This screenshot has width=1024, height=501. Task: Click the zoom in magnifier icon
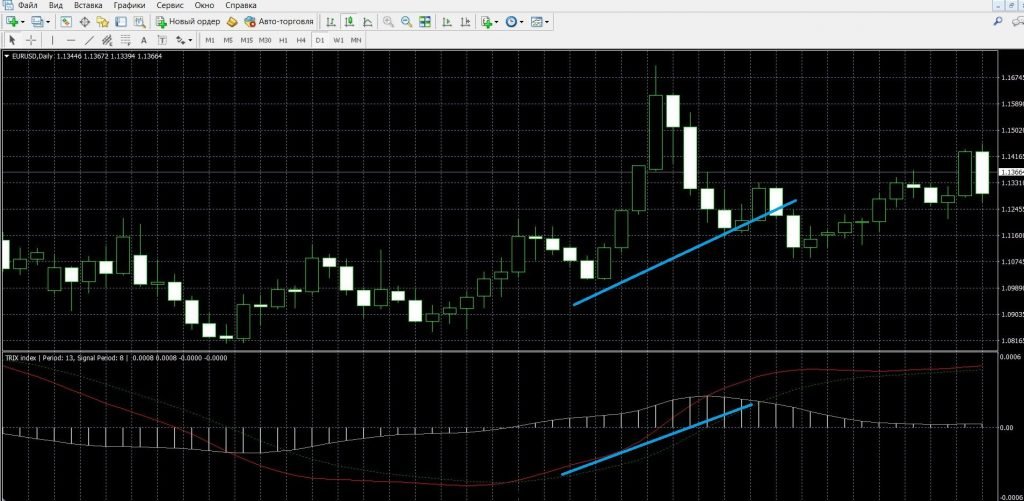click(388, 21)
